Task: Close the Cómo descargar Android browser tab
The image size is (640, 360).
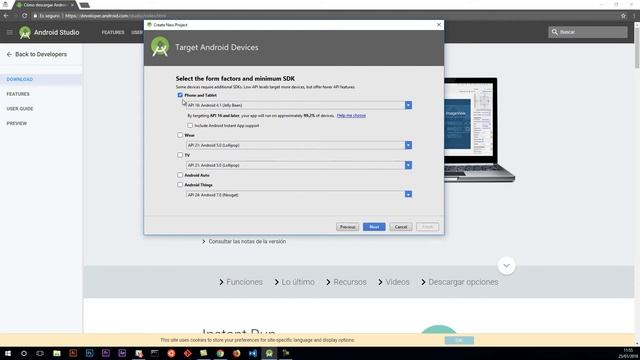Action: click(72, 5)
